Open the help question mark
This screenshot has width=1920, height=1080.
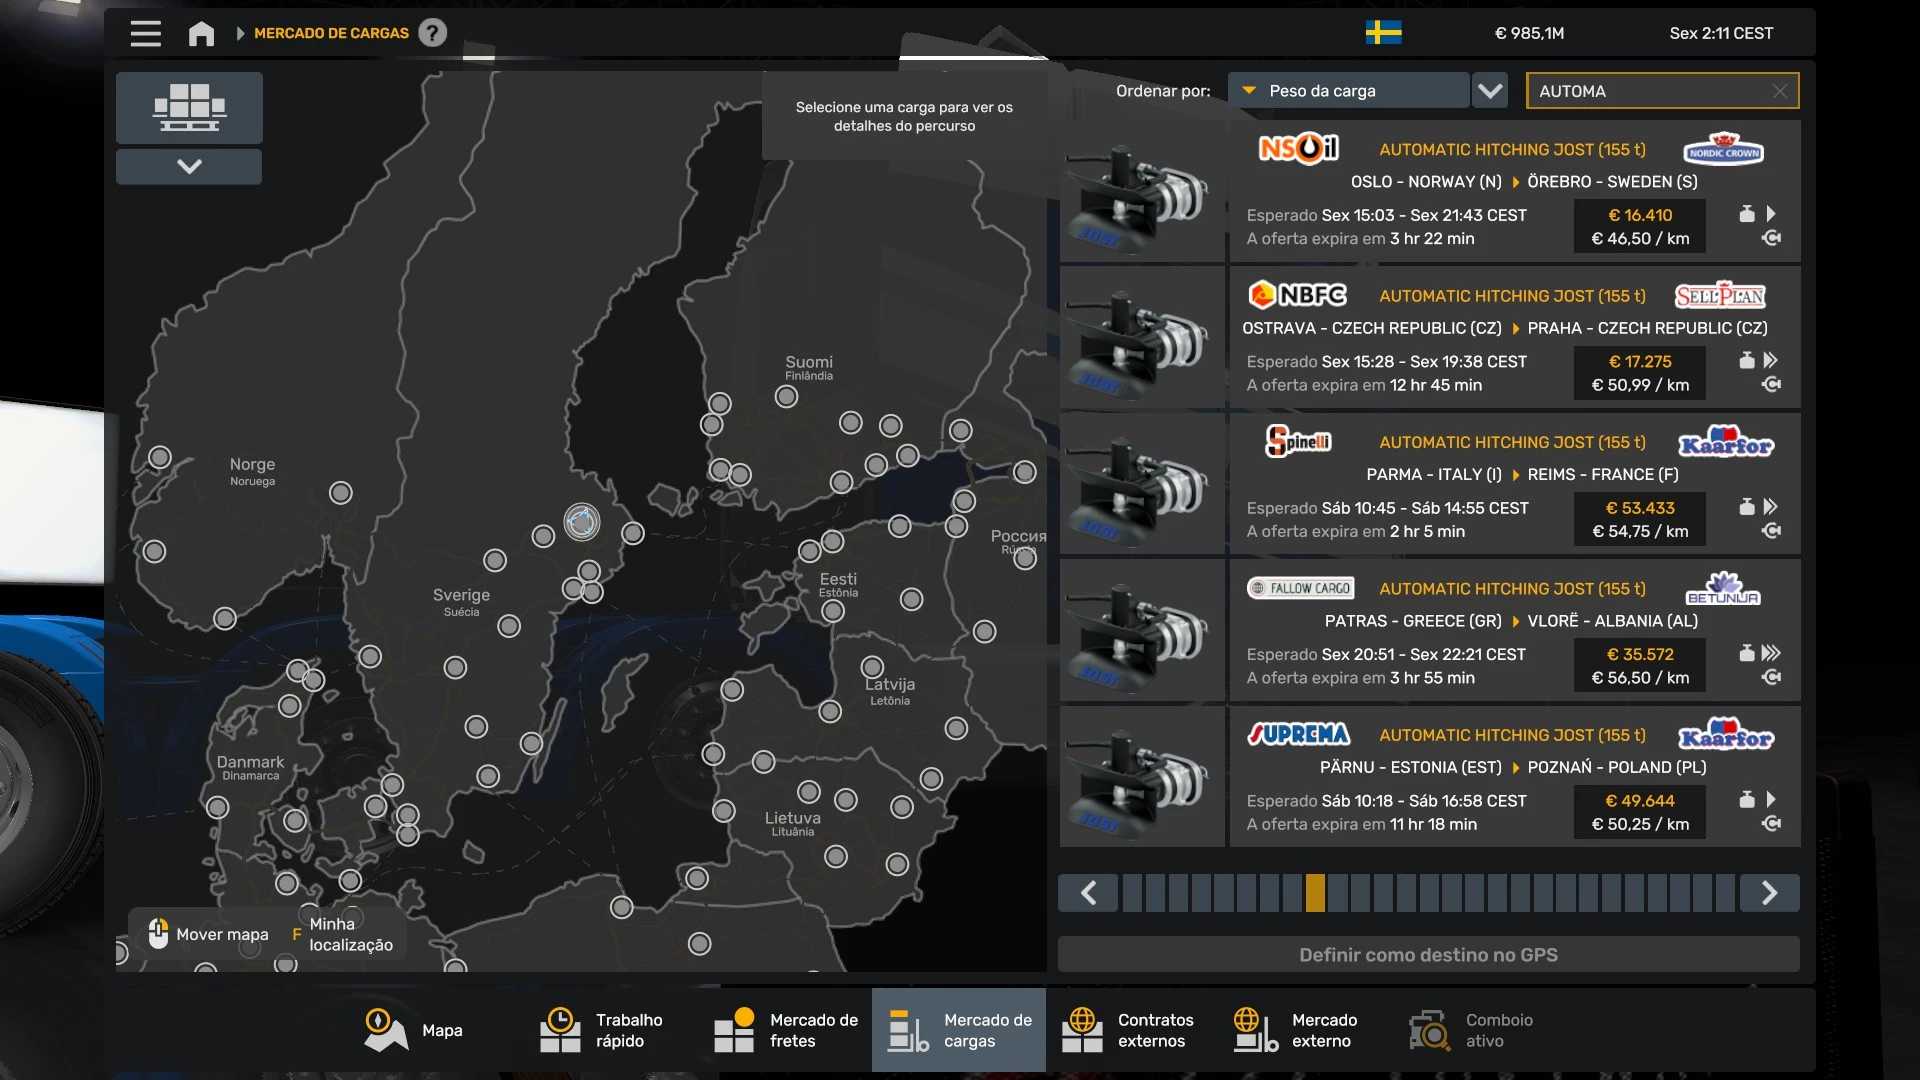[432, 33]
